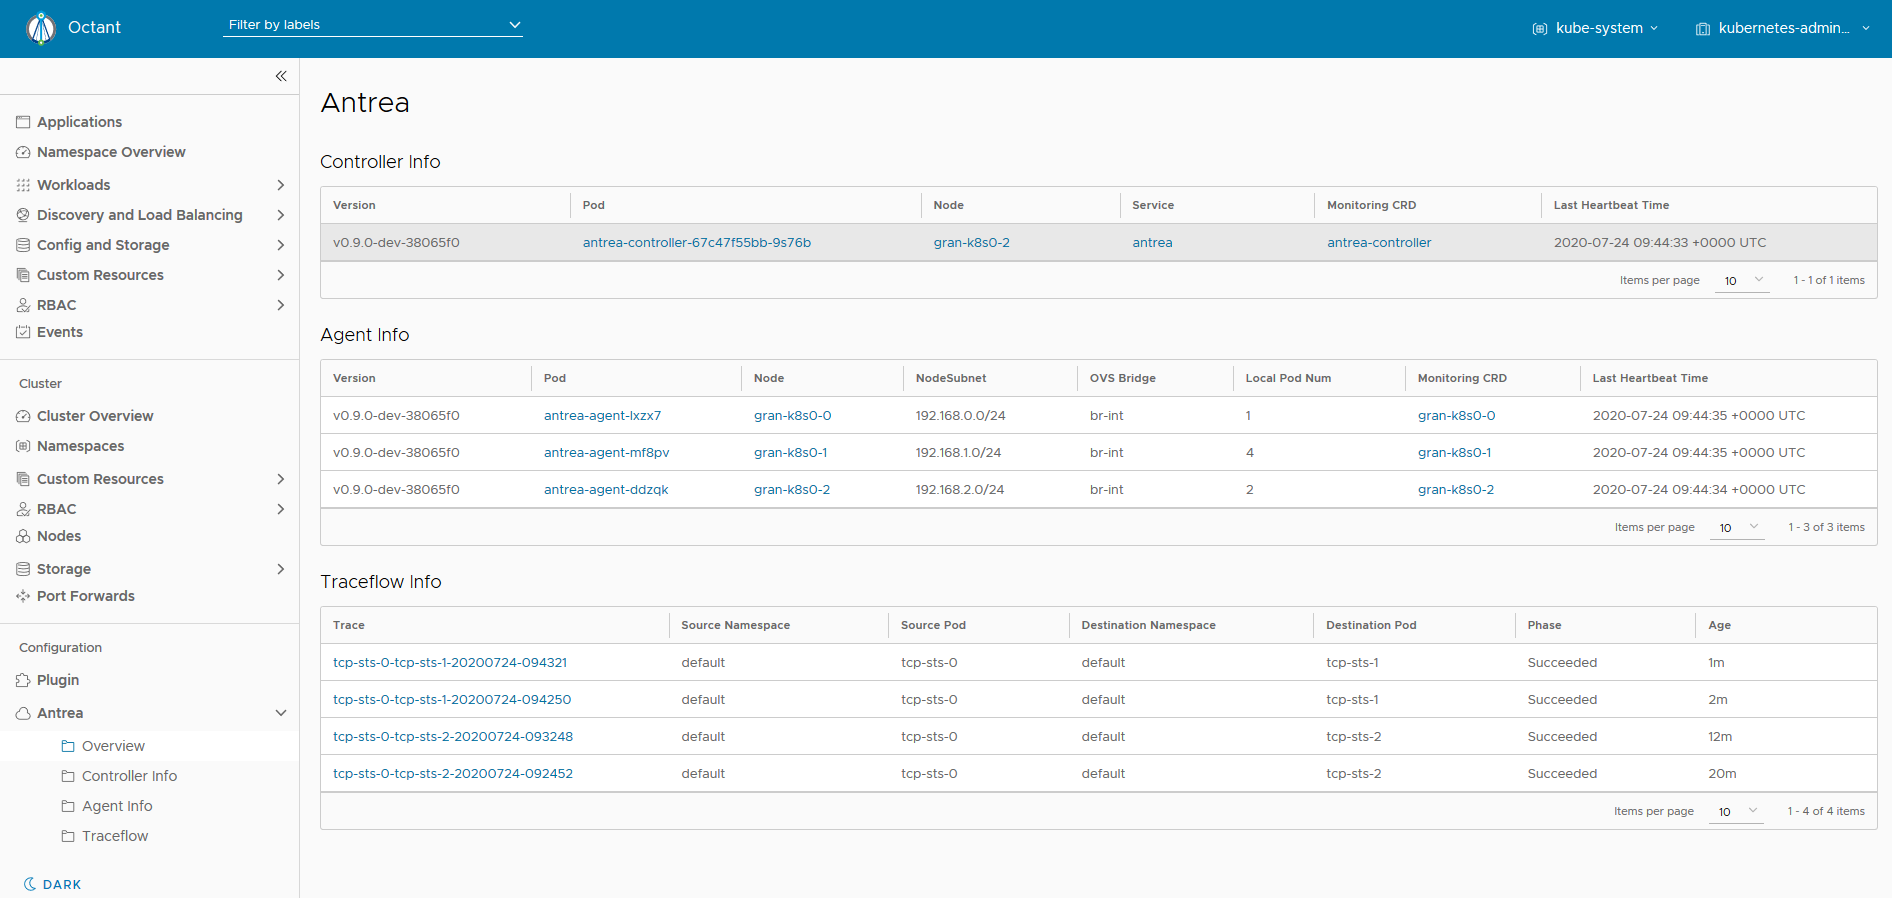Screen dimensions: 1892x898
Task: Open Controller Info items per page dropdown
Action: click(1743, 281)
